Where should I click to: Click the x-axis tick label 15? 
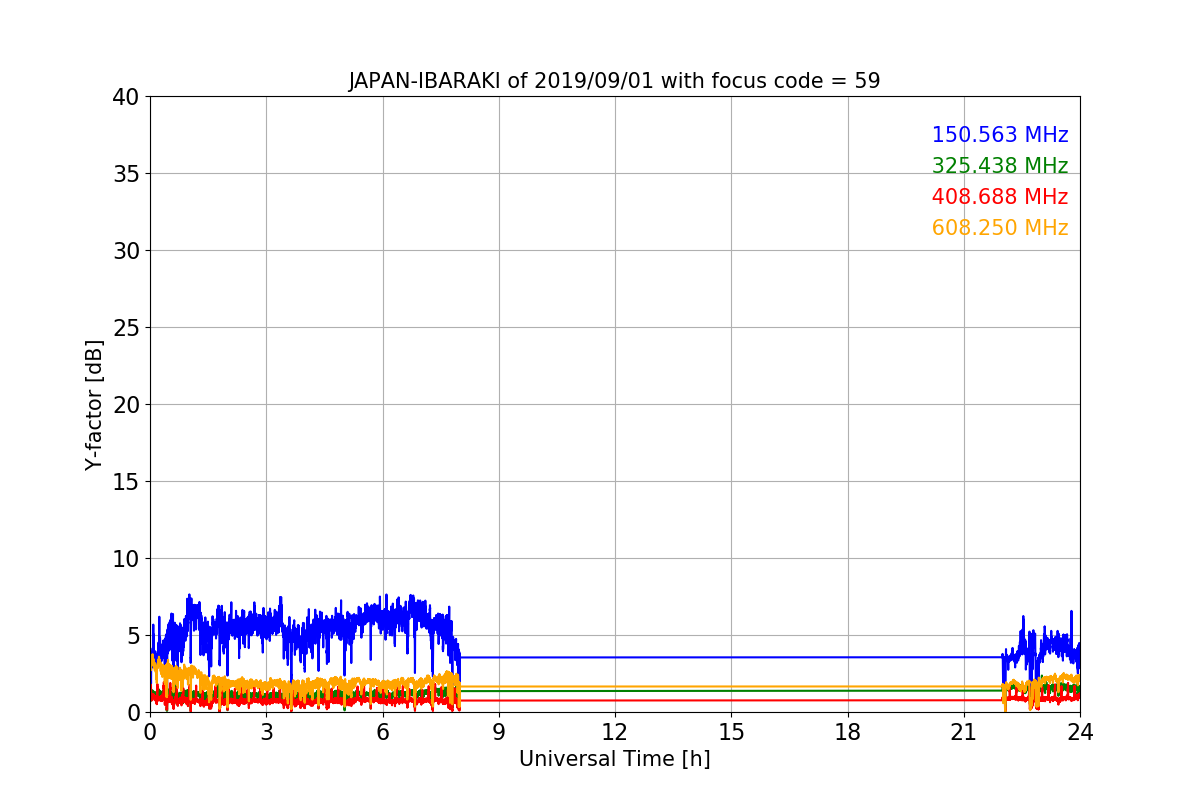(x=731, y=732)
